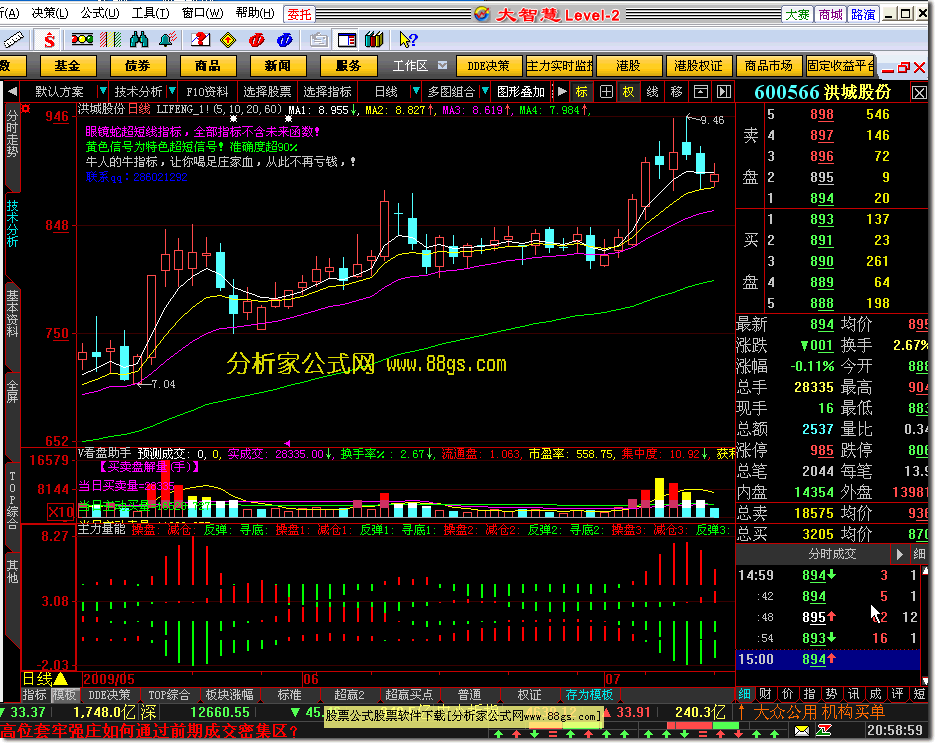
Task: Click the red dollar sign icon
Action: click(x=49, y=40)
